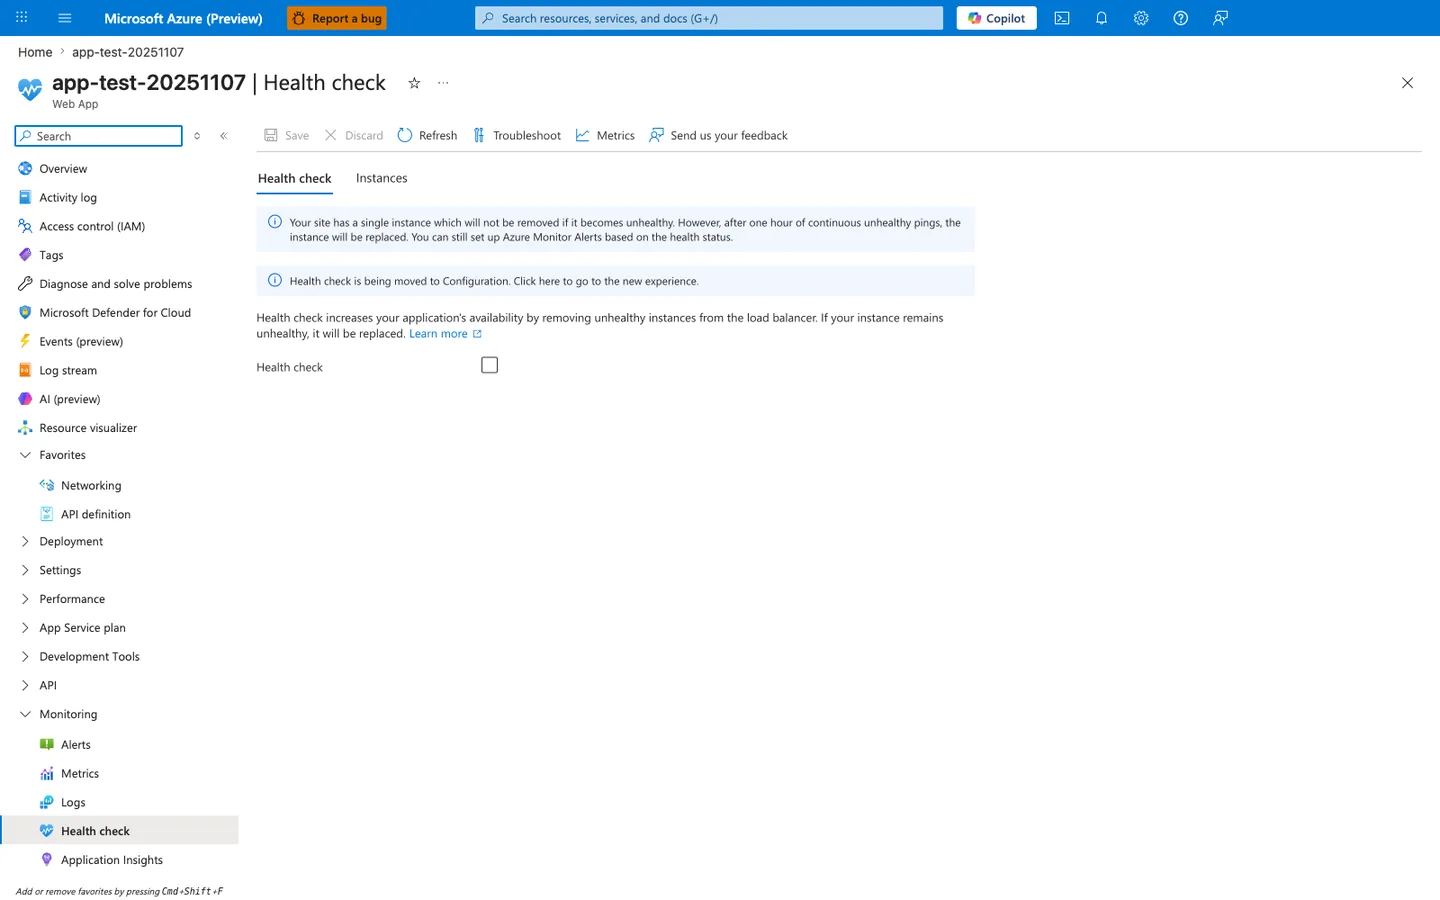Viewport: 1440px width, 900px height.
Task: Open Metrics from the toolbar
Action: coord(605,135)
